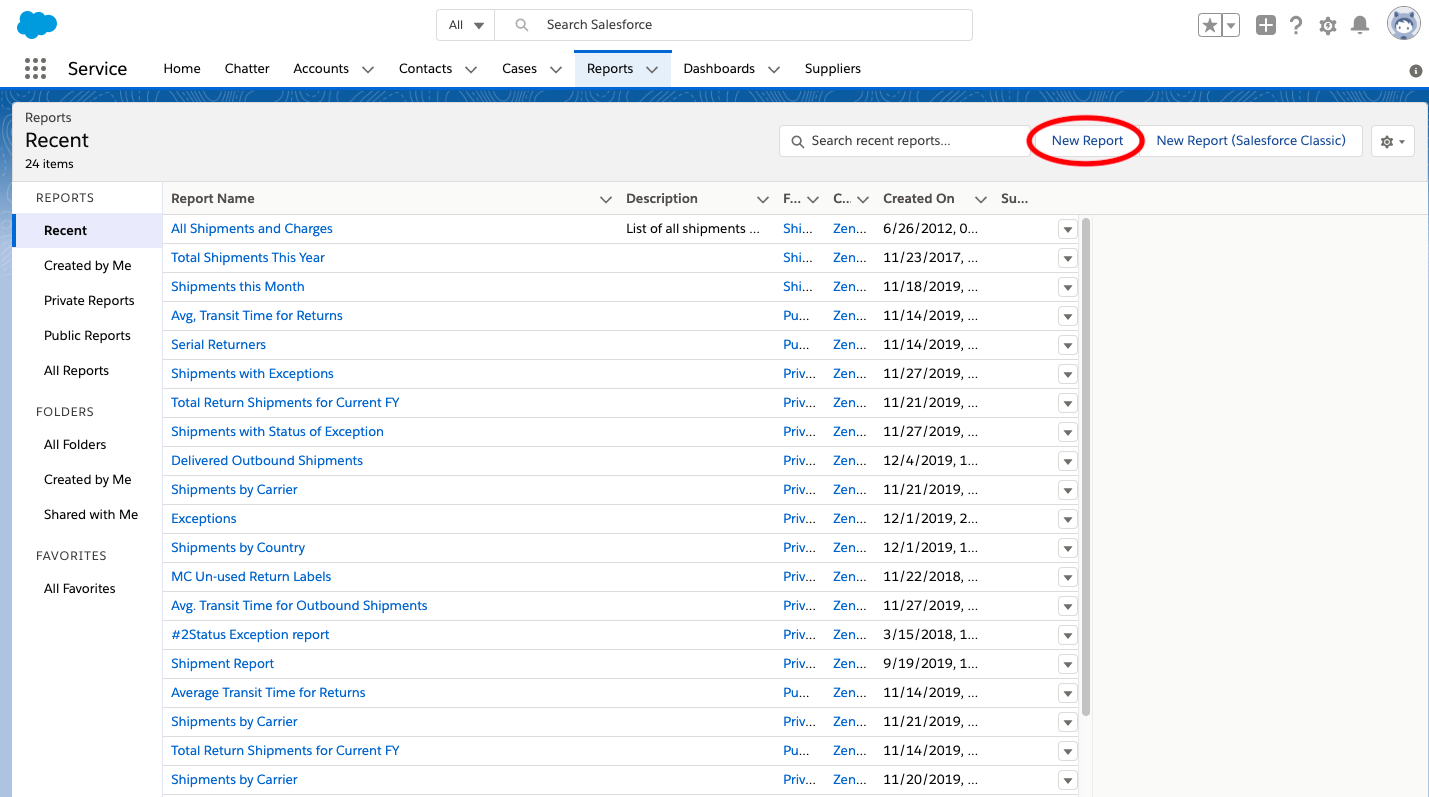Open Avg, Transit Time for Returns report
Viewport: 1429px width, 797px height.
point(257,316)
